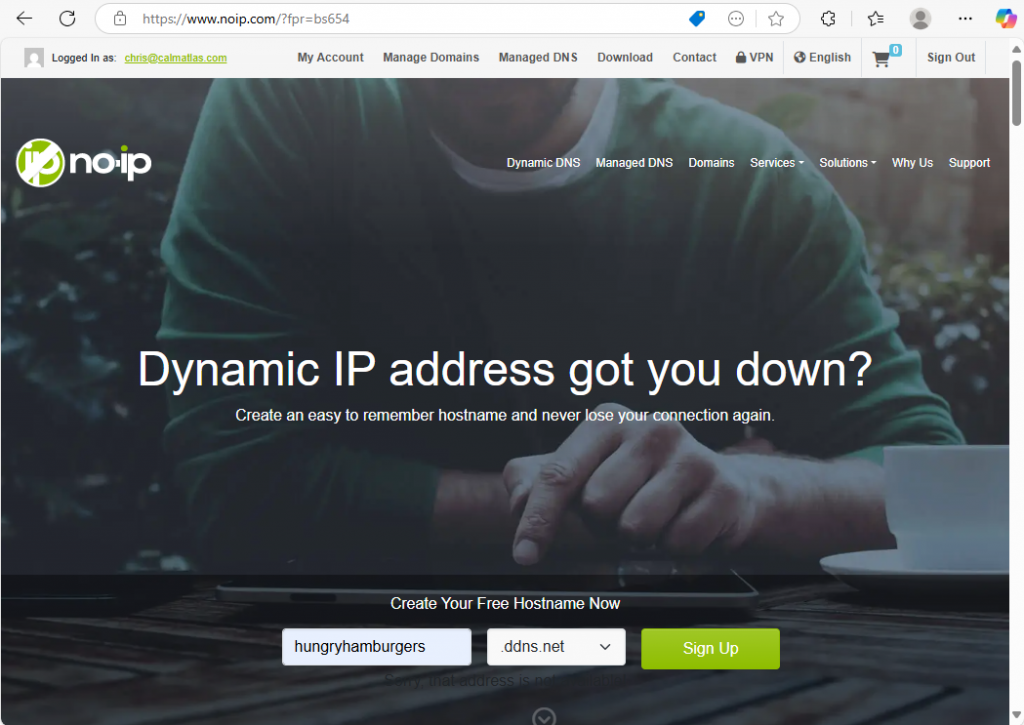The width and height of the screenshot is (1024, 725).
Task: Open Managed DNS in main navigation
Action: [x=634, y=163]
